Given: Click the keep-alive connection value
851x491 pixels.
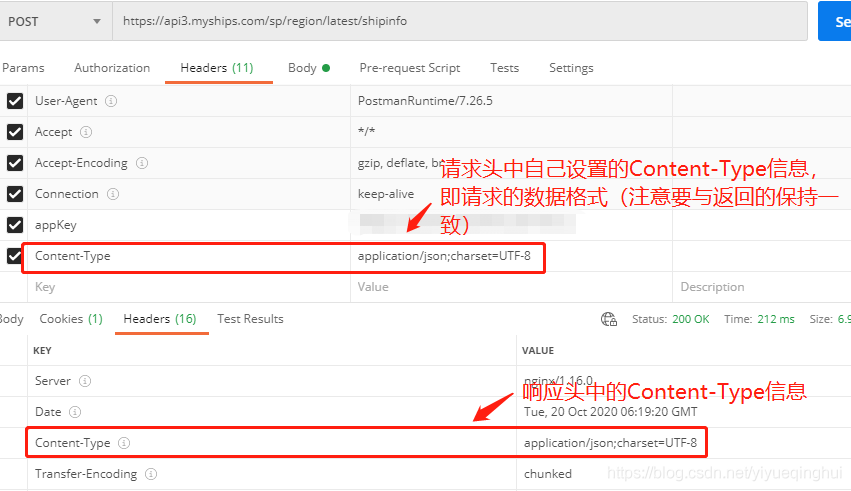Looking at the screenshot, I should point(386,194).
